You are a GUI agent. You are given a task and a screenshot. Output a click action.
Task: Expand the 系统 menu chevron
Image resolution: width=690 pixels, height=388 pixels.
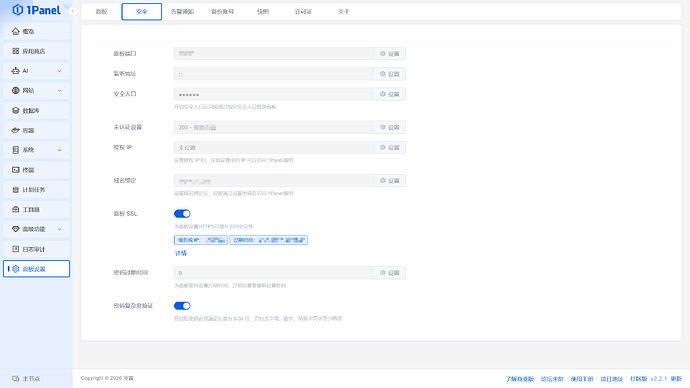[x=59, y=150]
